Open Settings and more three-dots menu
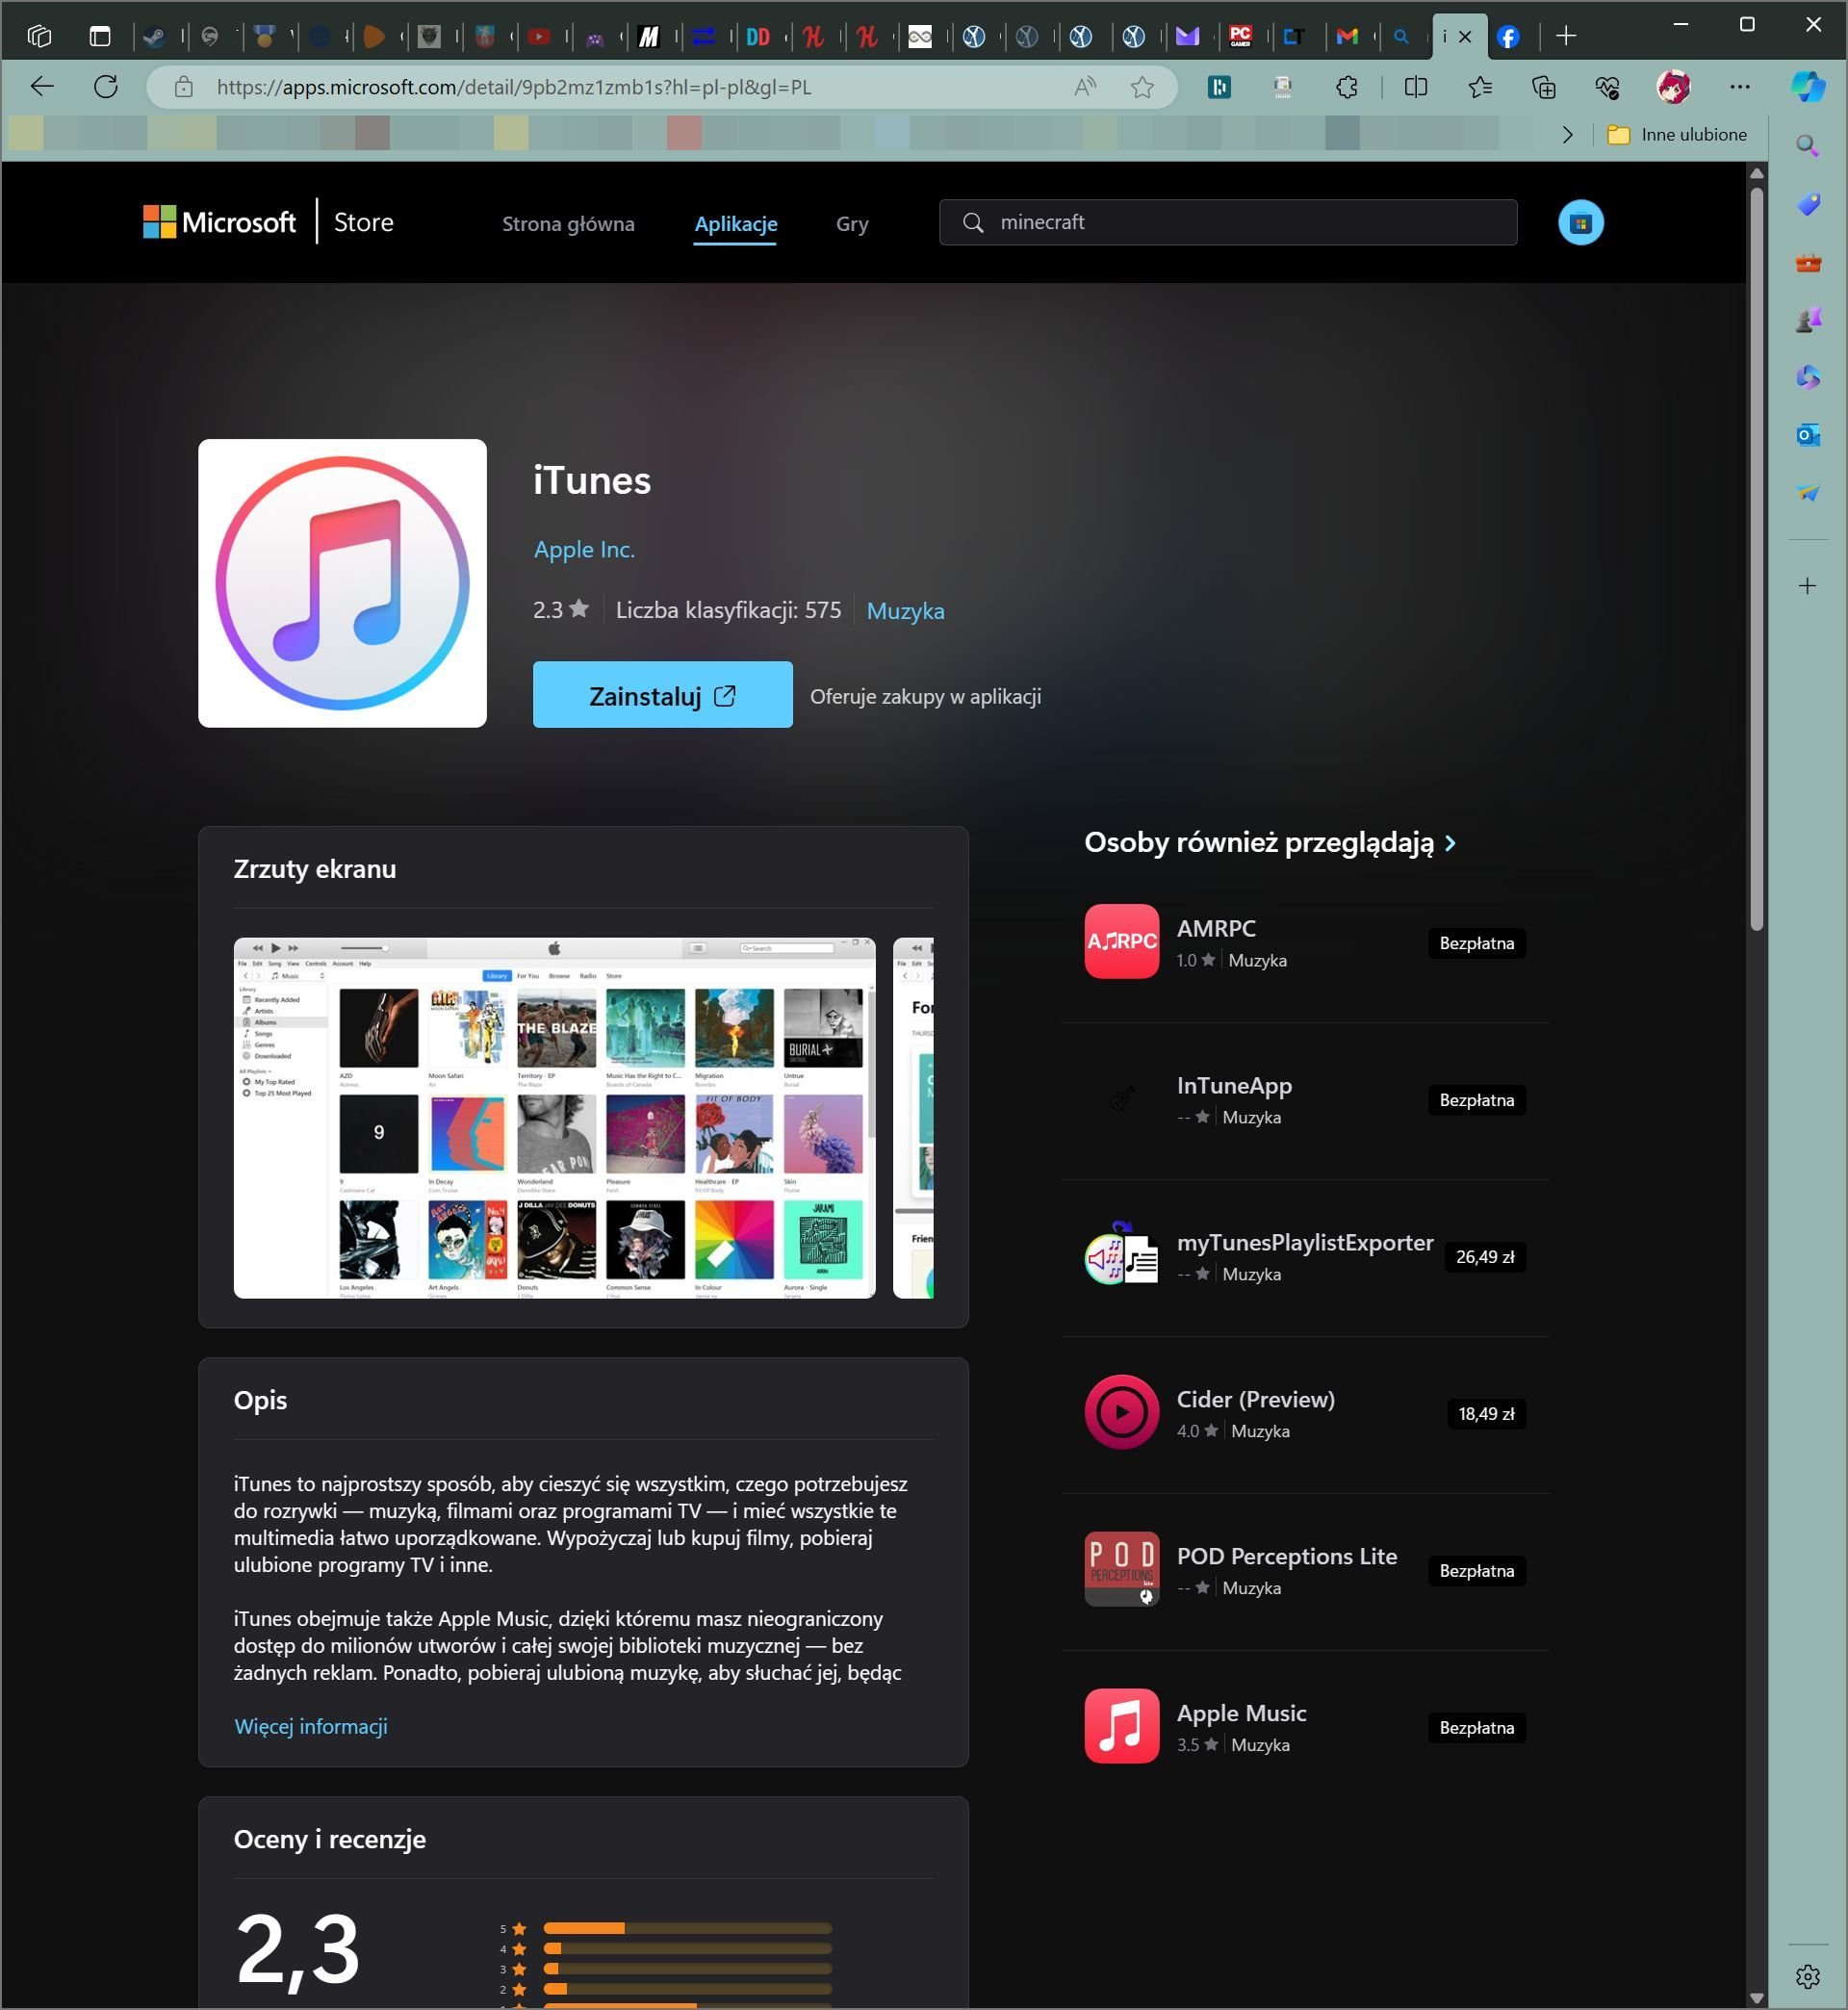This screenshot has height=2010, width=1848. click(1739, 87)
